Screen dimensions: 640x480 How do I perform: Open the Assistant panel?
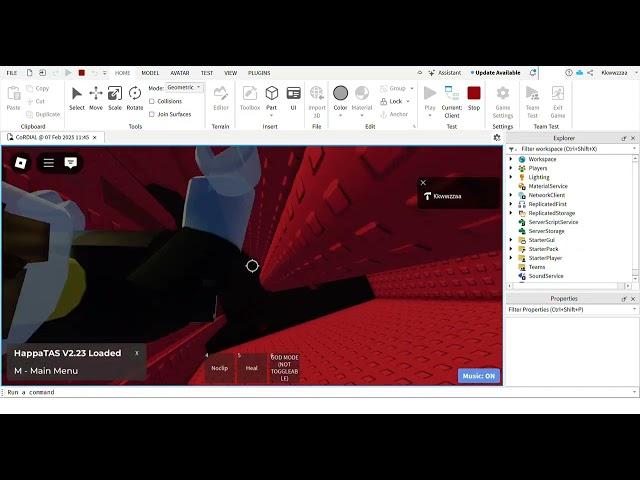tap(445, 73)
